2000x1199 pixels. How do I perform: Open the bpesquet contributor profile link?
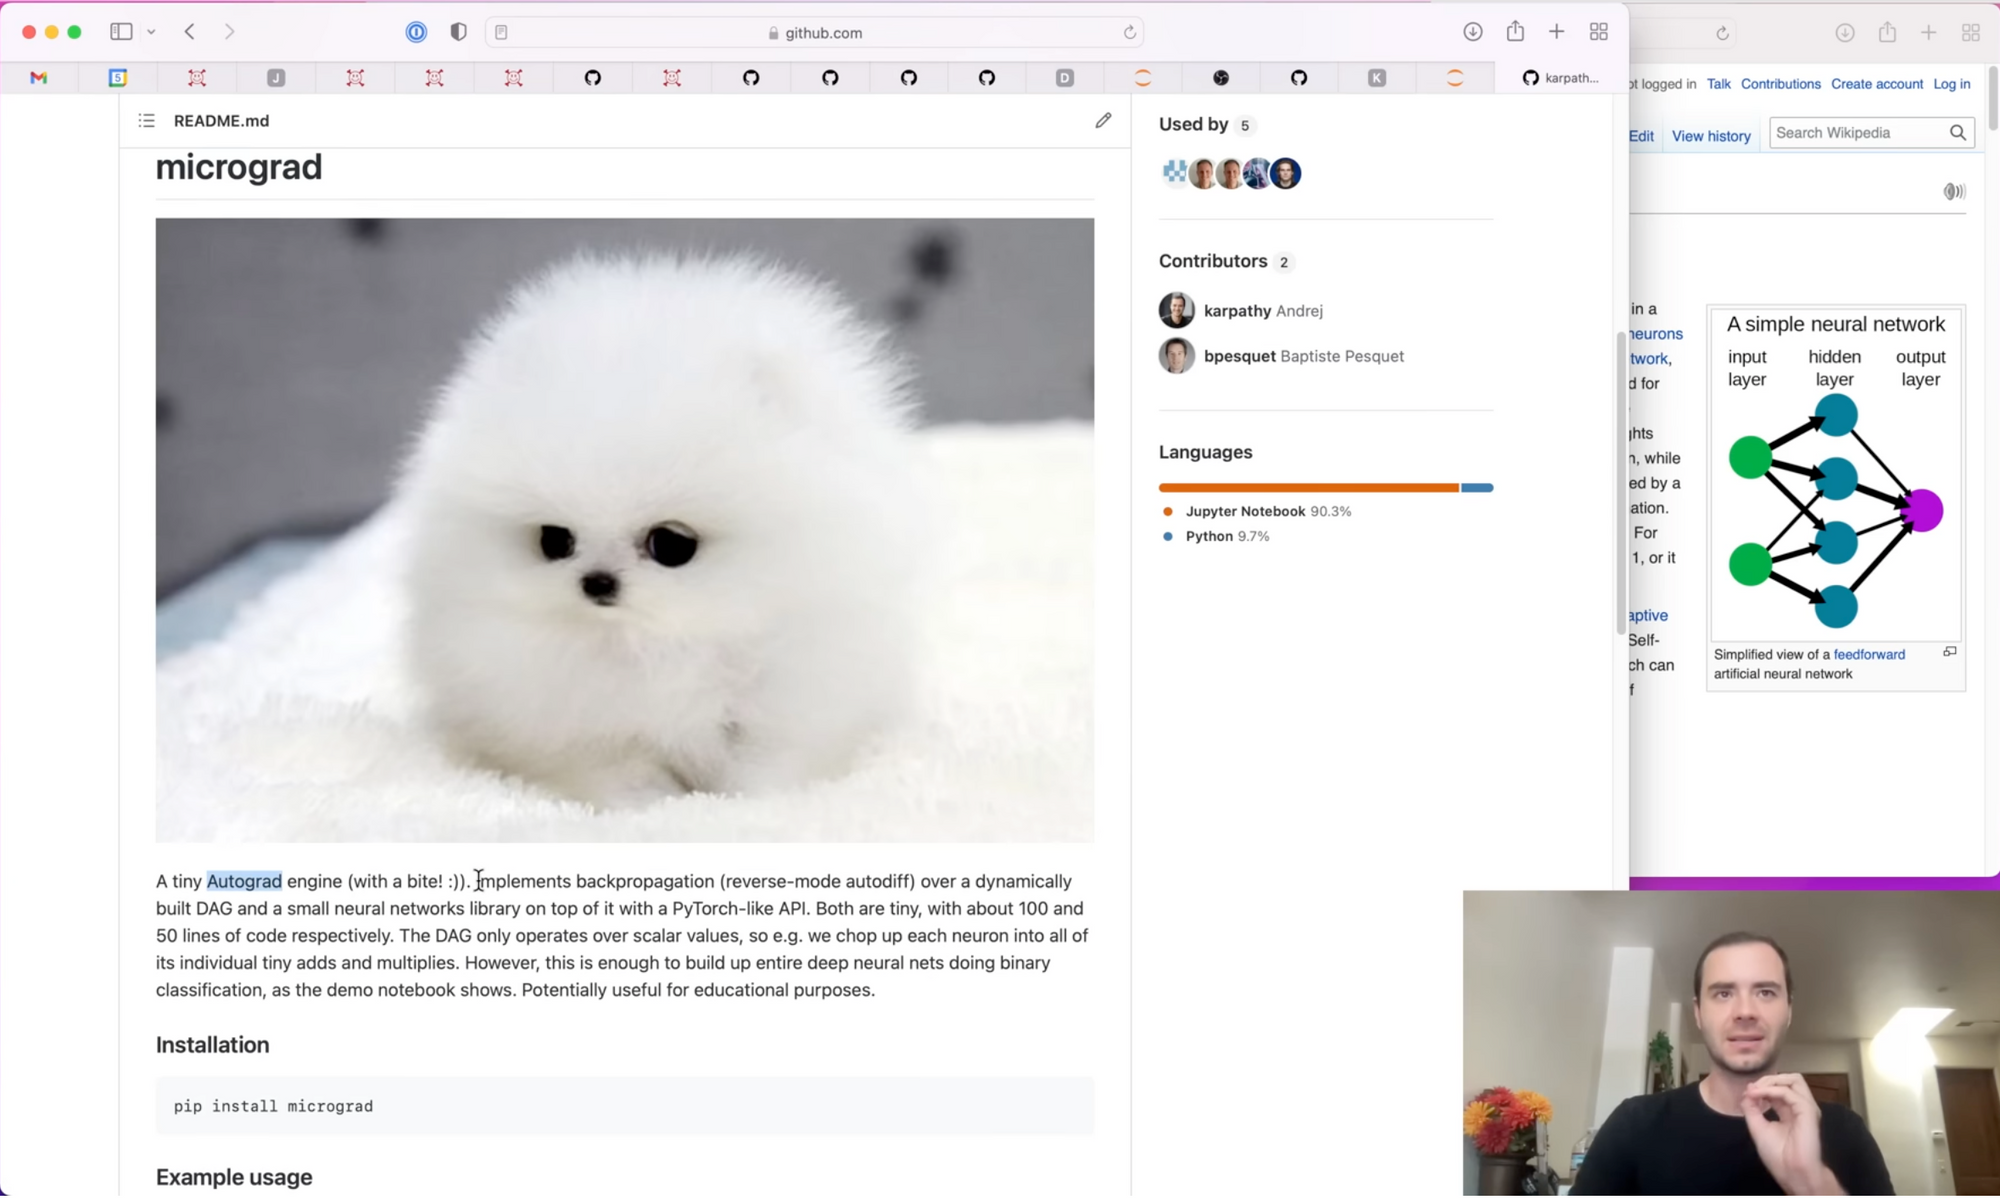tap(1239, 357)
